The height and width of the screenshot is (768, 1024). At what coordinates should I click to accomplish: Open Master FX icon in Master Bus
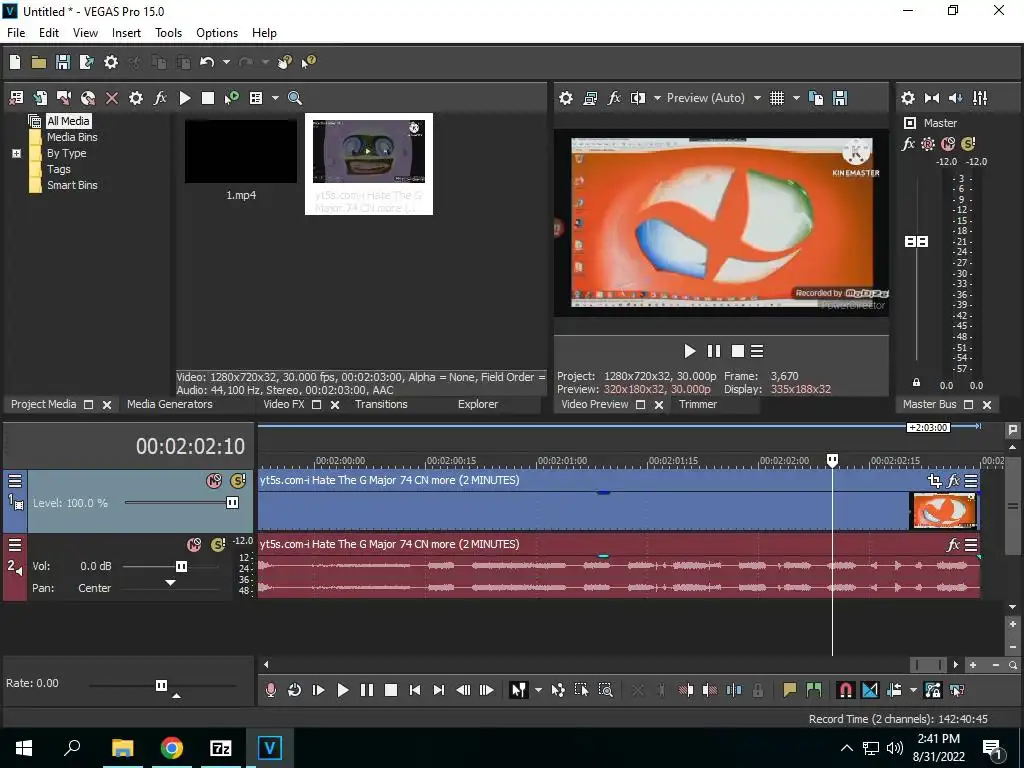tap(908, 144)
